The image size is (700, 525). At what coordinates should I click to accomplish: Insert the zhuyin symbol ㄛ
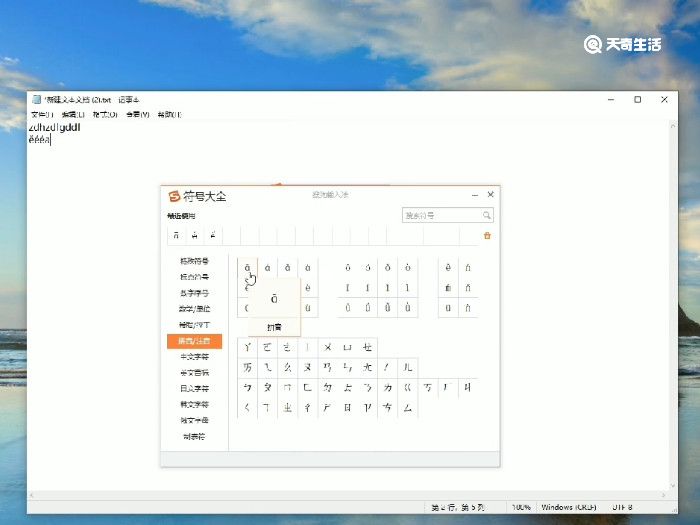click(x=267, y=347)
